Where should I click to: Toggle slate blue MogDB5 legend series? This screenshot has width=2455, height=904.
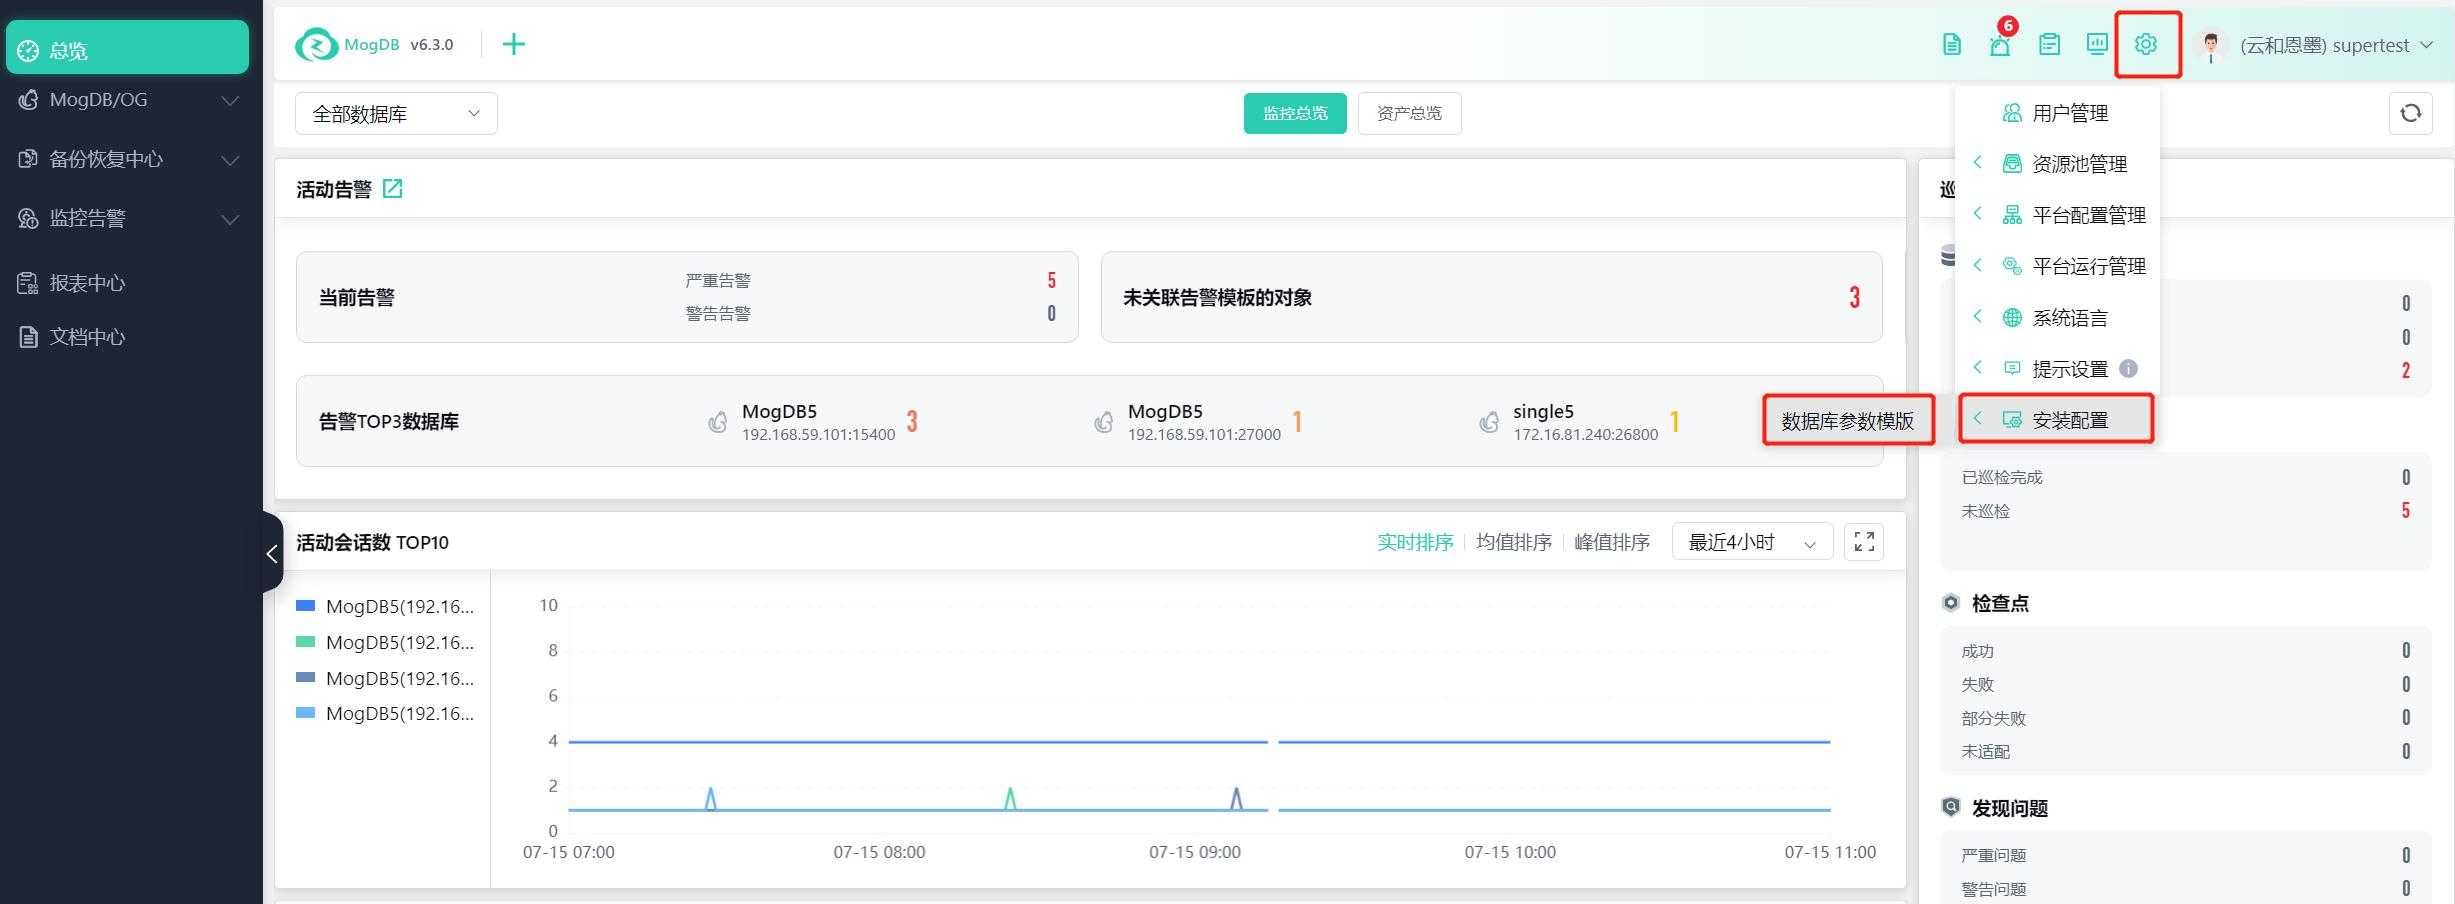385,678
